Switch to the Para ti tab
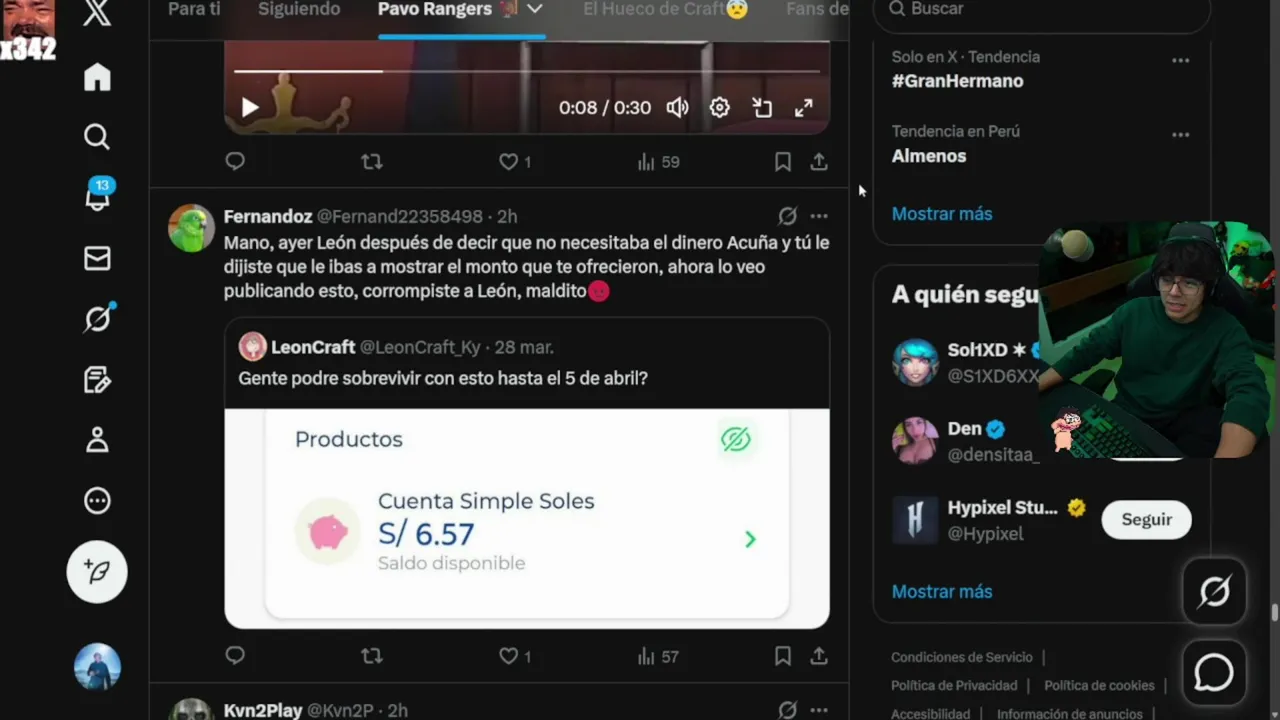The image size is (1280, 720). (x=194, y=9)
